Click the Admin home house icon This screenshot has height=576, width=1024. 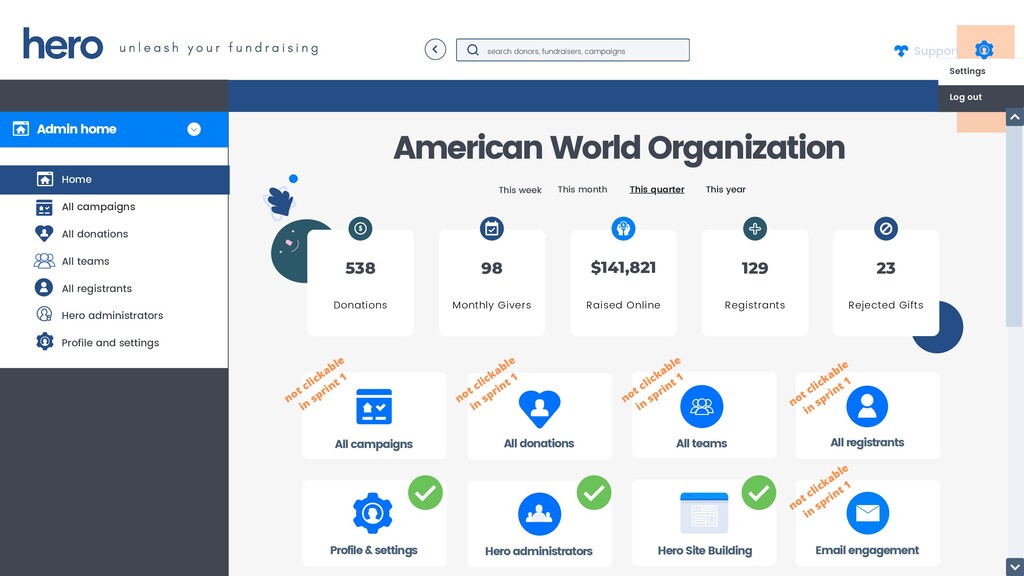point(21,129)
